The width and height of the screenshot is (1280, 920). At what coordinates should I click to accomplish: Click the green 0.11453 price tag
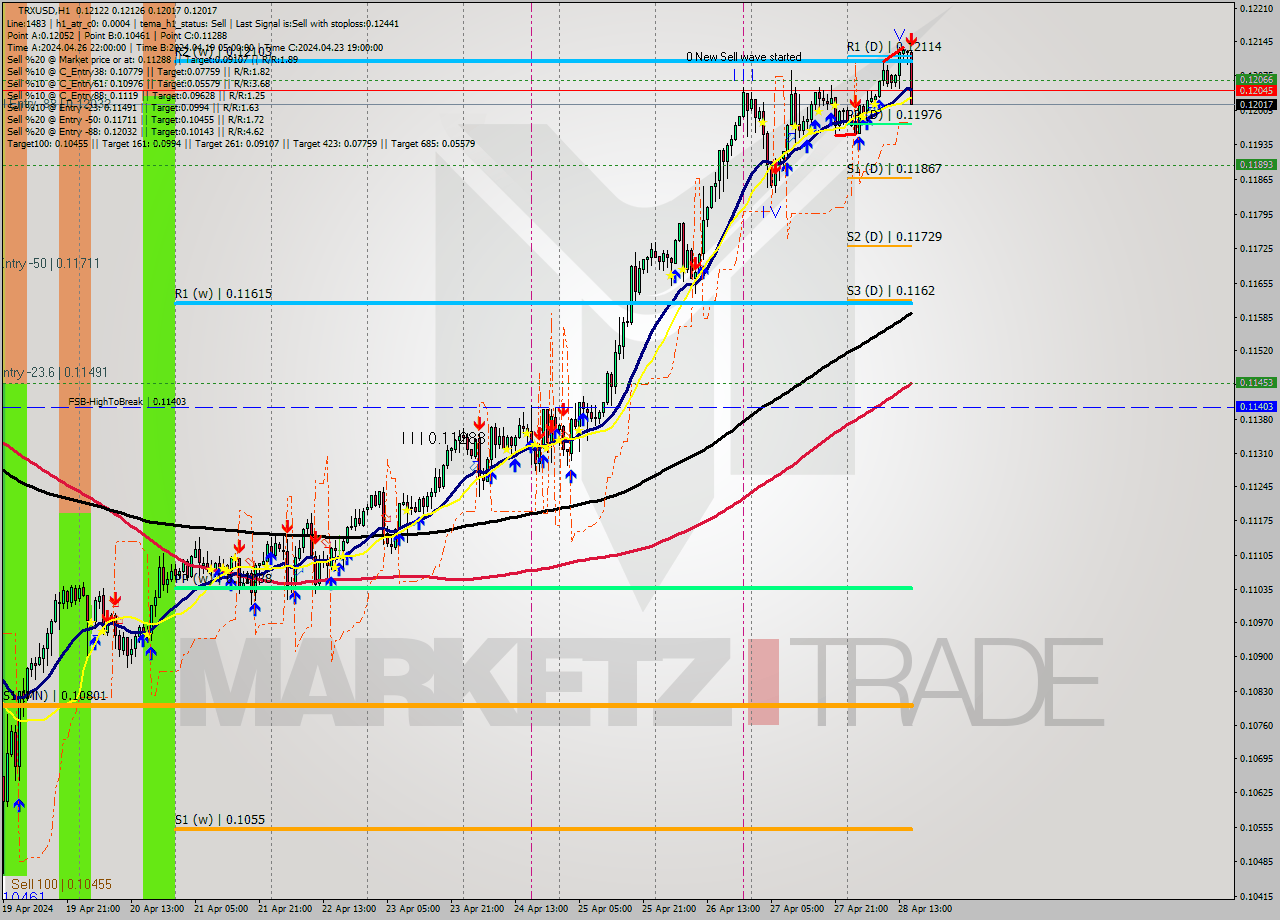click(1256, 382)
